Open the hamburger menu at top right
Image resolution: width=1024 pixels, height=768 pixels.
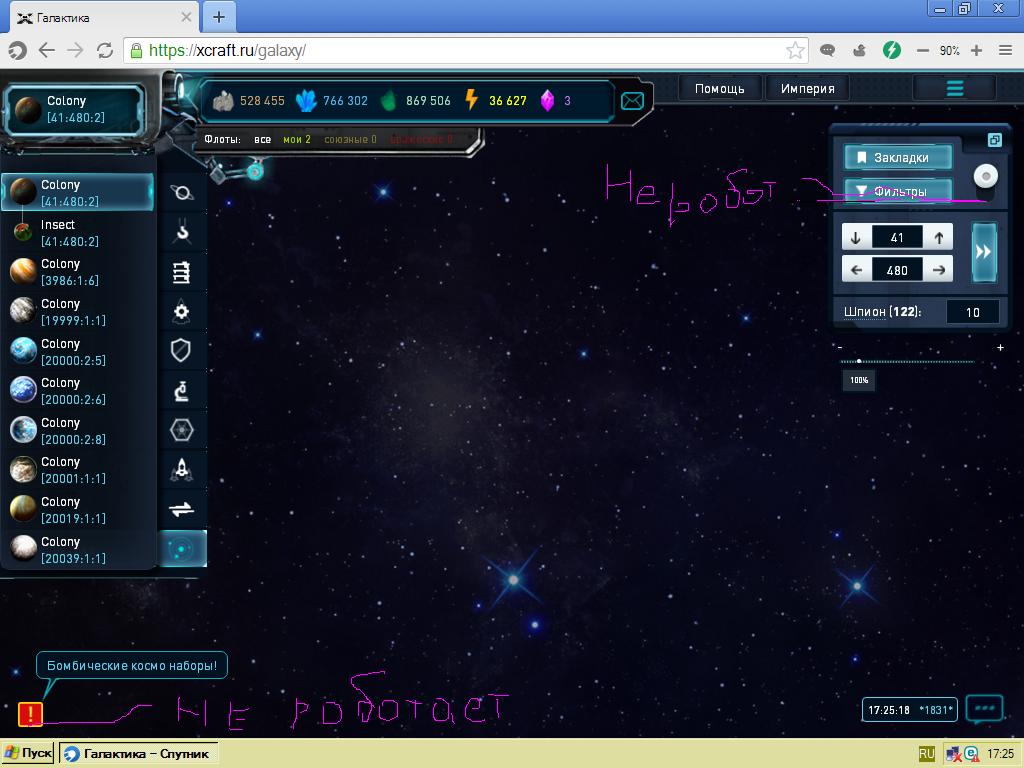pos(954,89)
